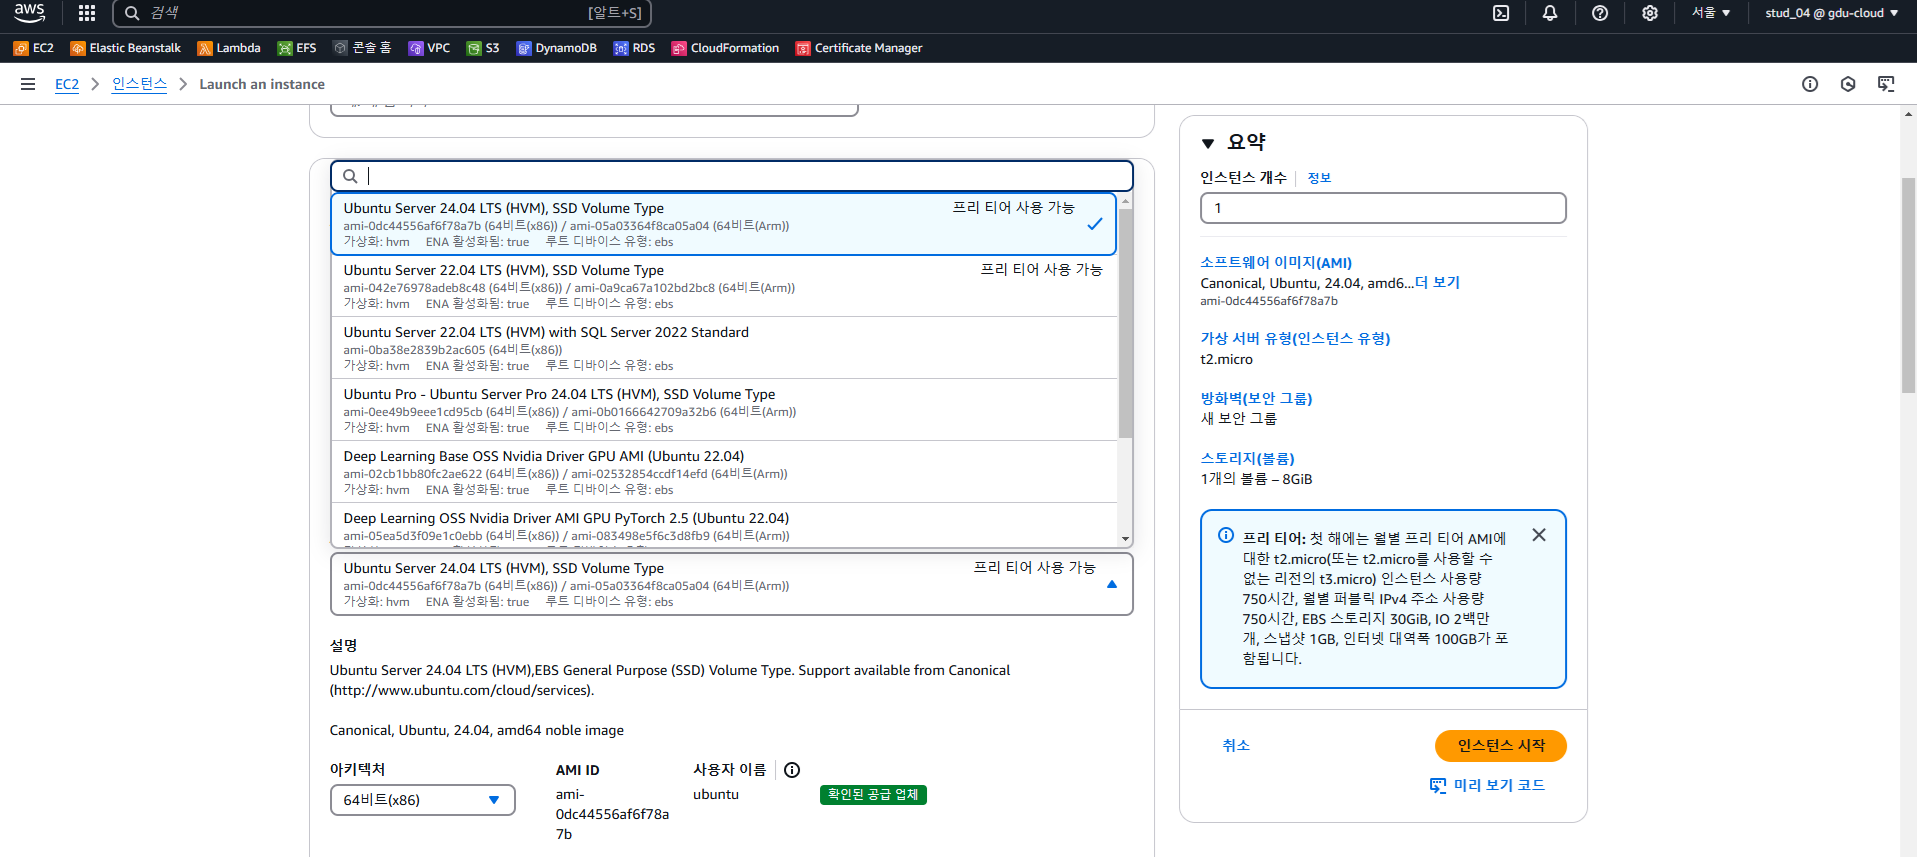
Task: Open the notifications bell
Action: (x=1550, y=13)
